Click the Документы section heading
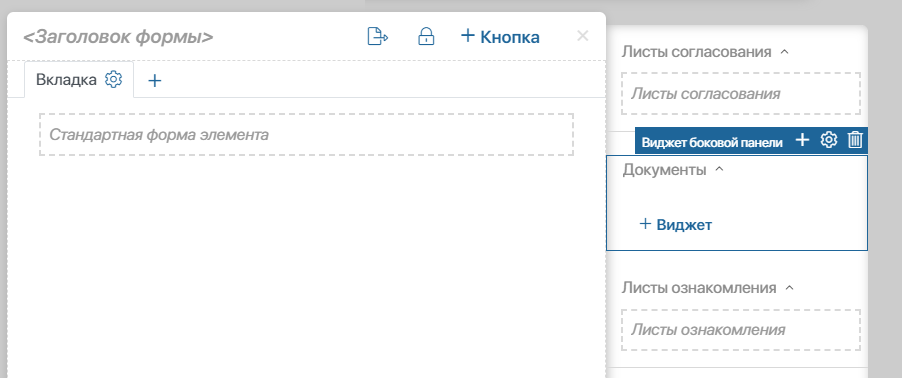The width and height of the screenshot is (902, 378). [664, 170]
